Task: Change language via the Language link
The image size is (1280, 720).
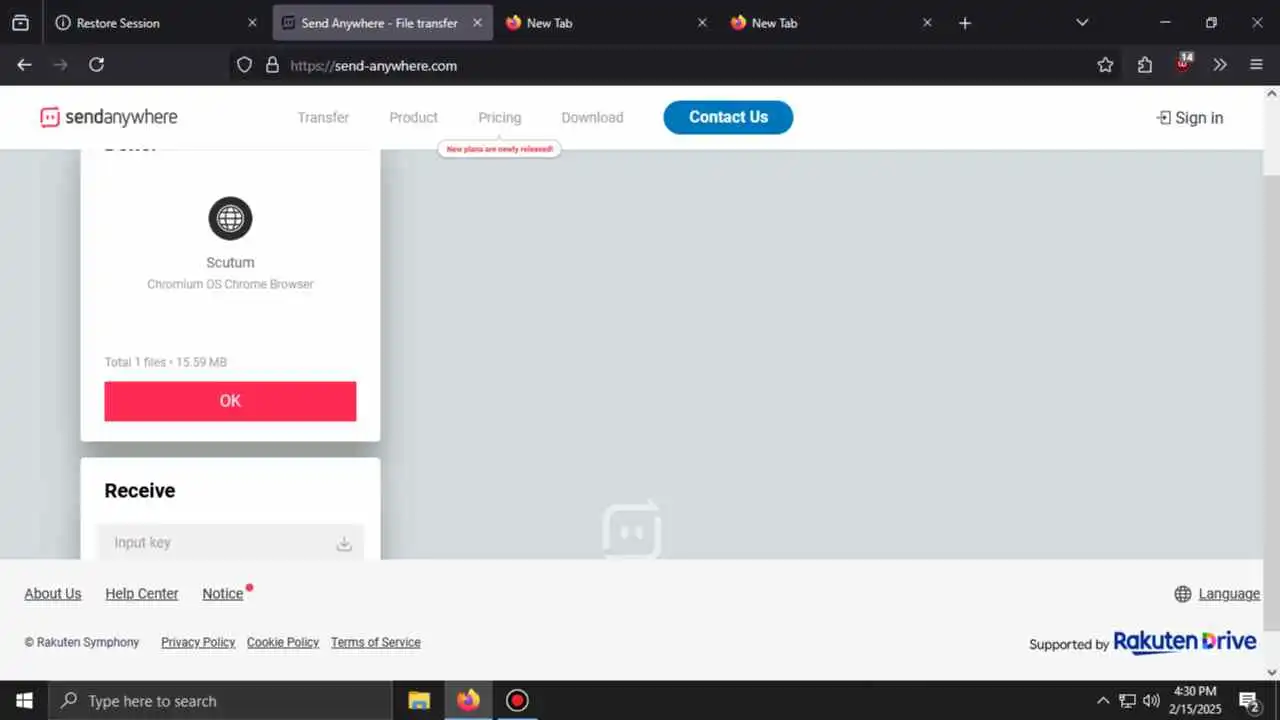Action: coord(1217,593)
